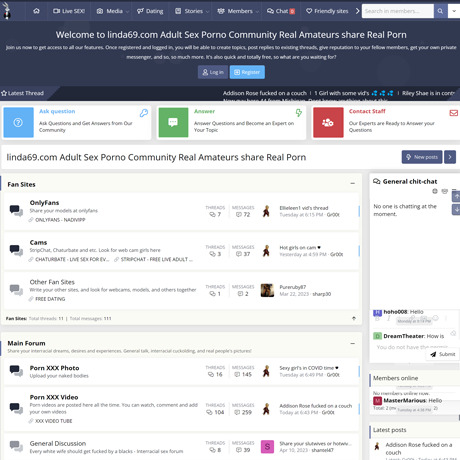Click the green Answer tile icon

coord(173,122)
